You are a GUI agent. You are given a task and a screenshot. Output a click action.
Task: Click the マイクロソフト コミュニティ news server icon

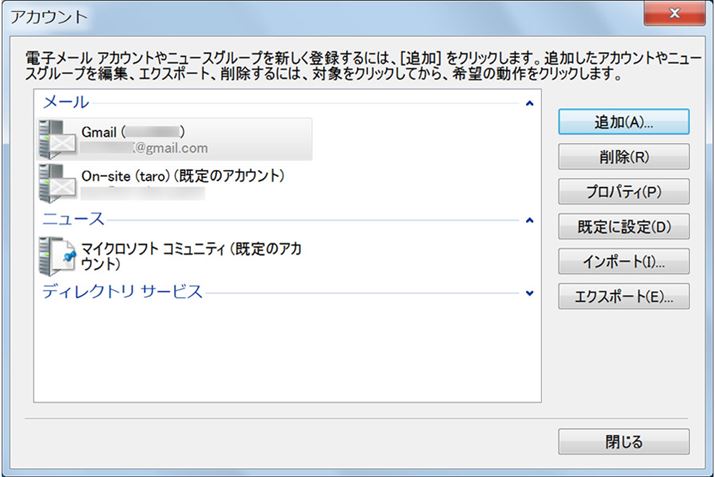57,255
